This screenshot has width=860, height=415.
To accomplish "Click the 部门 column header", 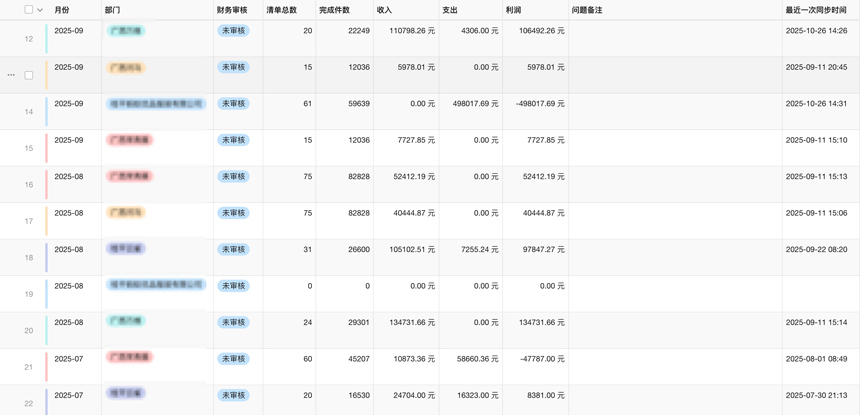I will tap(113, 10).
